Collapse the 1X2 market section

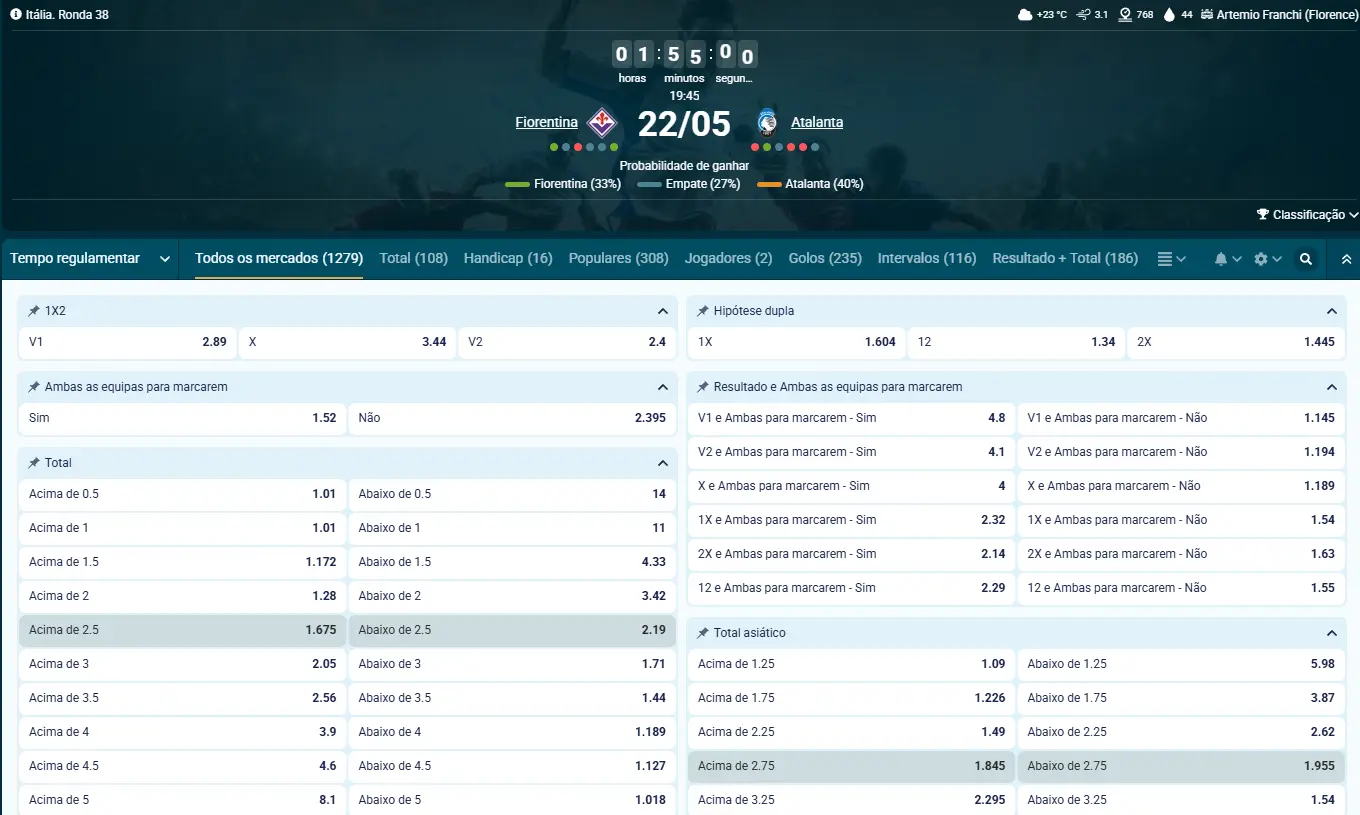662,311
